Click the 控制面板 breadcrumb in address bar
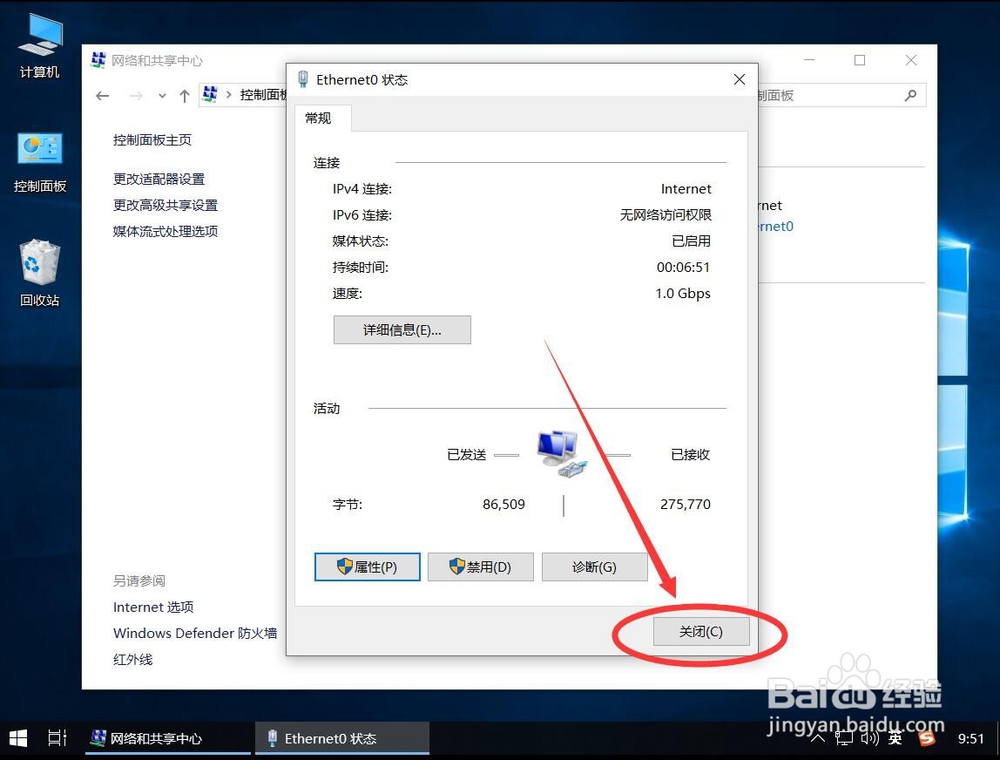This screenshot has height=760, width=1000. tap(263, 95)
